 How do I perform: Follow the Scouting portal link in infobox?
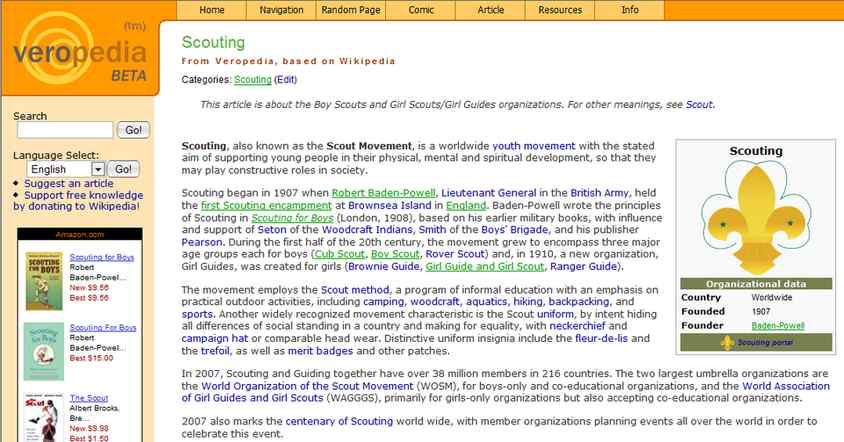point(765,343)
